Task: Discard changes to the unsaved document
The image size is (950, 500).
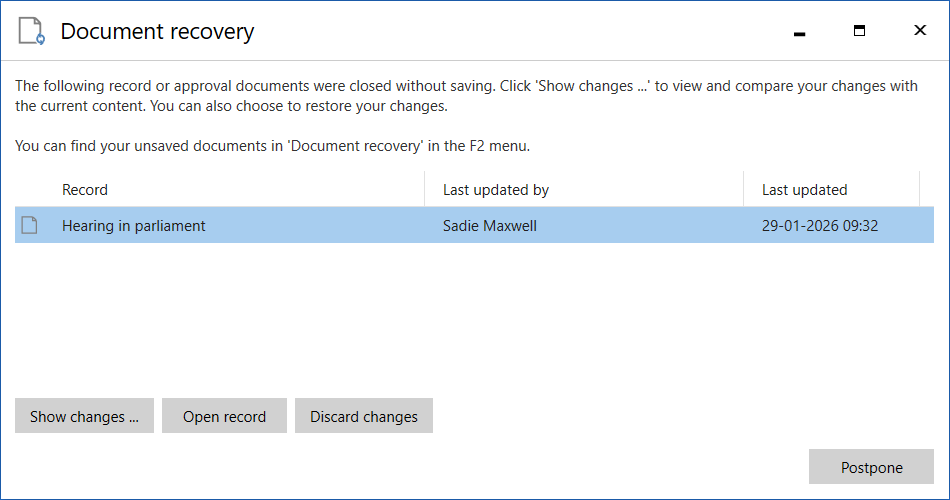Action: 364,416
